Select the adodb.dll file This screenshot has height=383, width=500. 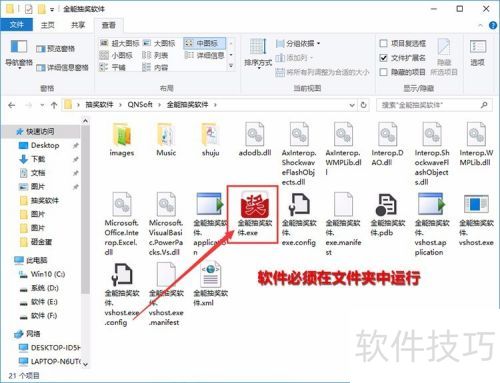coord(255,139)
